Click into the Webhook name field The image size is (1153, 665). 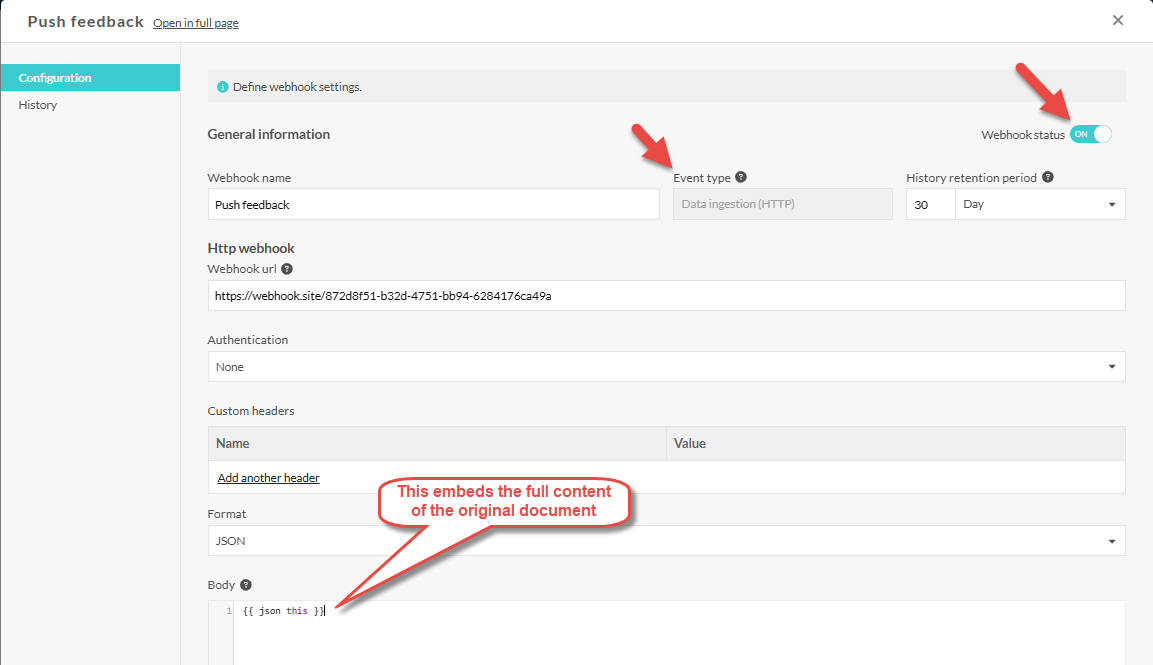(433, 204)
